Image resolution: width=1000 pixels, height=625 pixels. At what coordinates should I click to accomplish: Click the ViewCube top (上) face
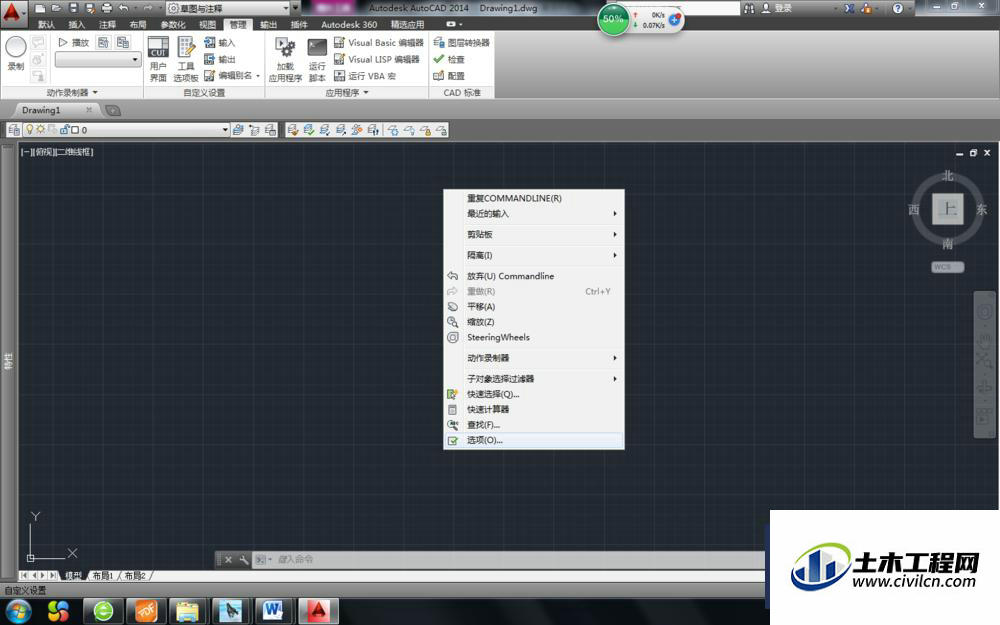tap(948, 209)
